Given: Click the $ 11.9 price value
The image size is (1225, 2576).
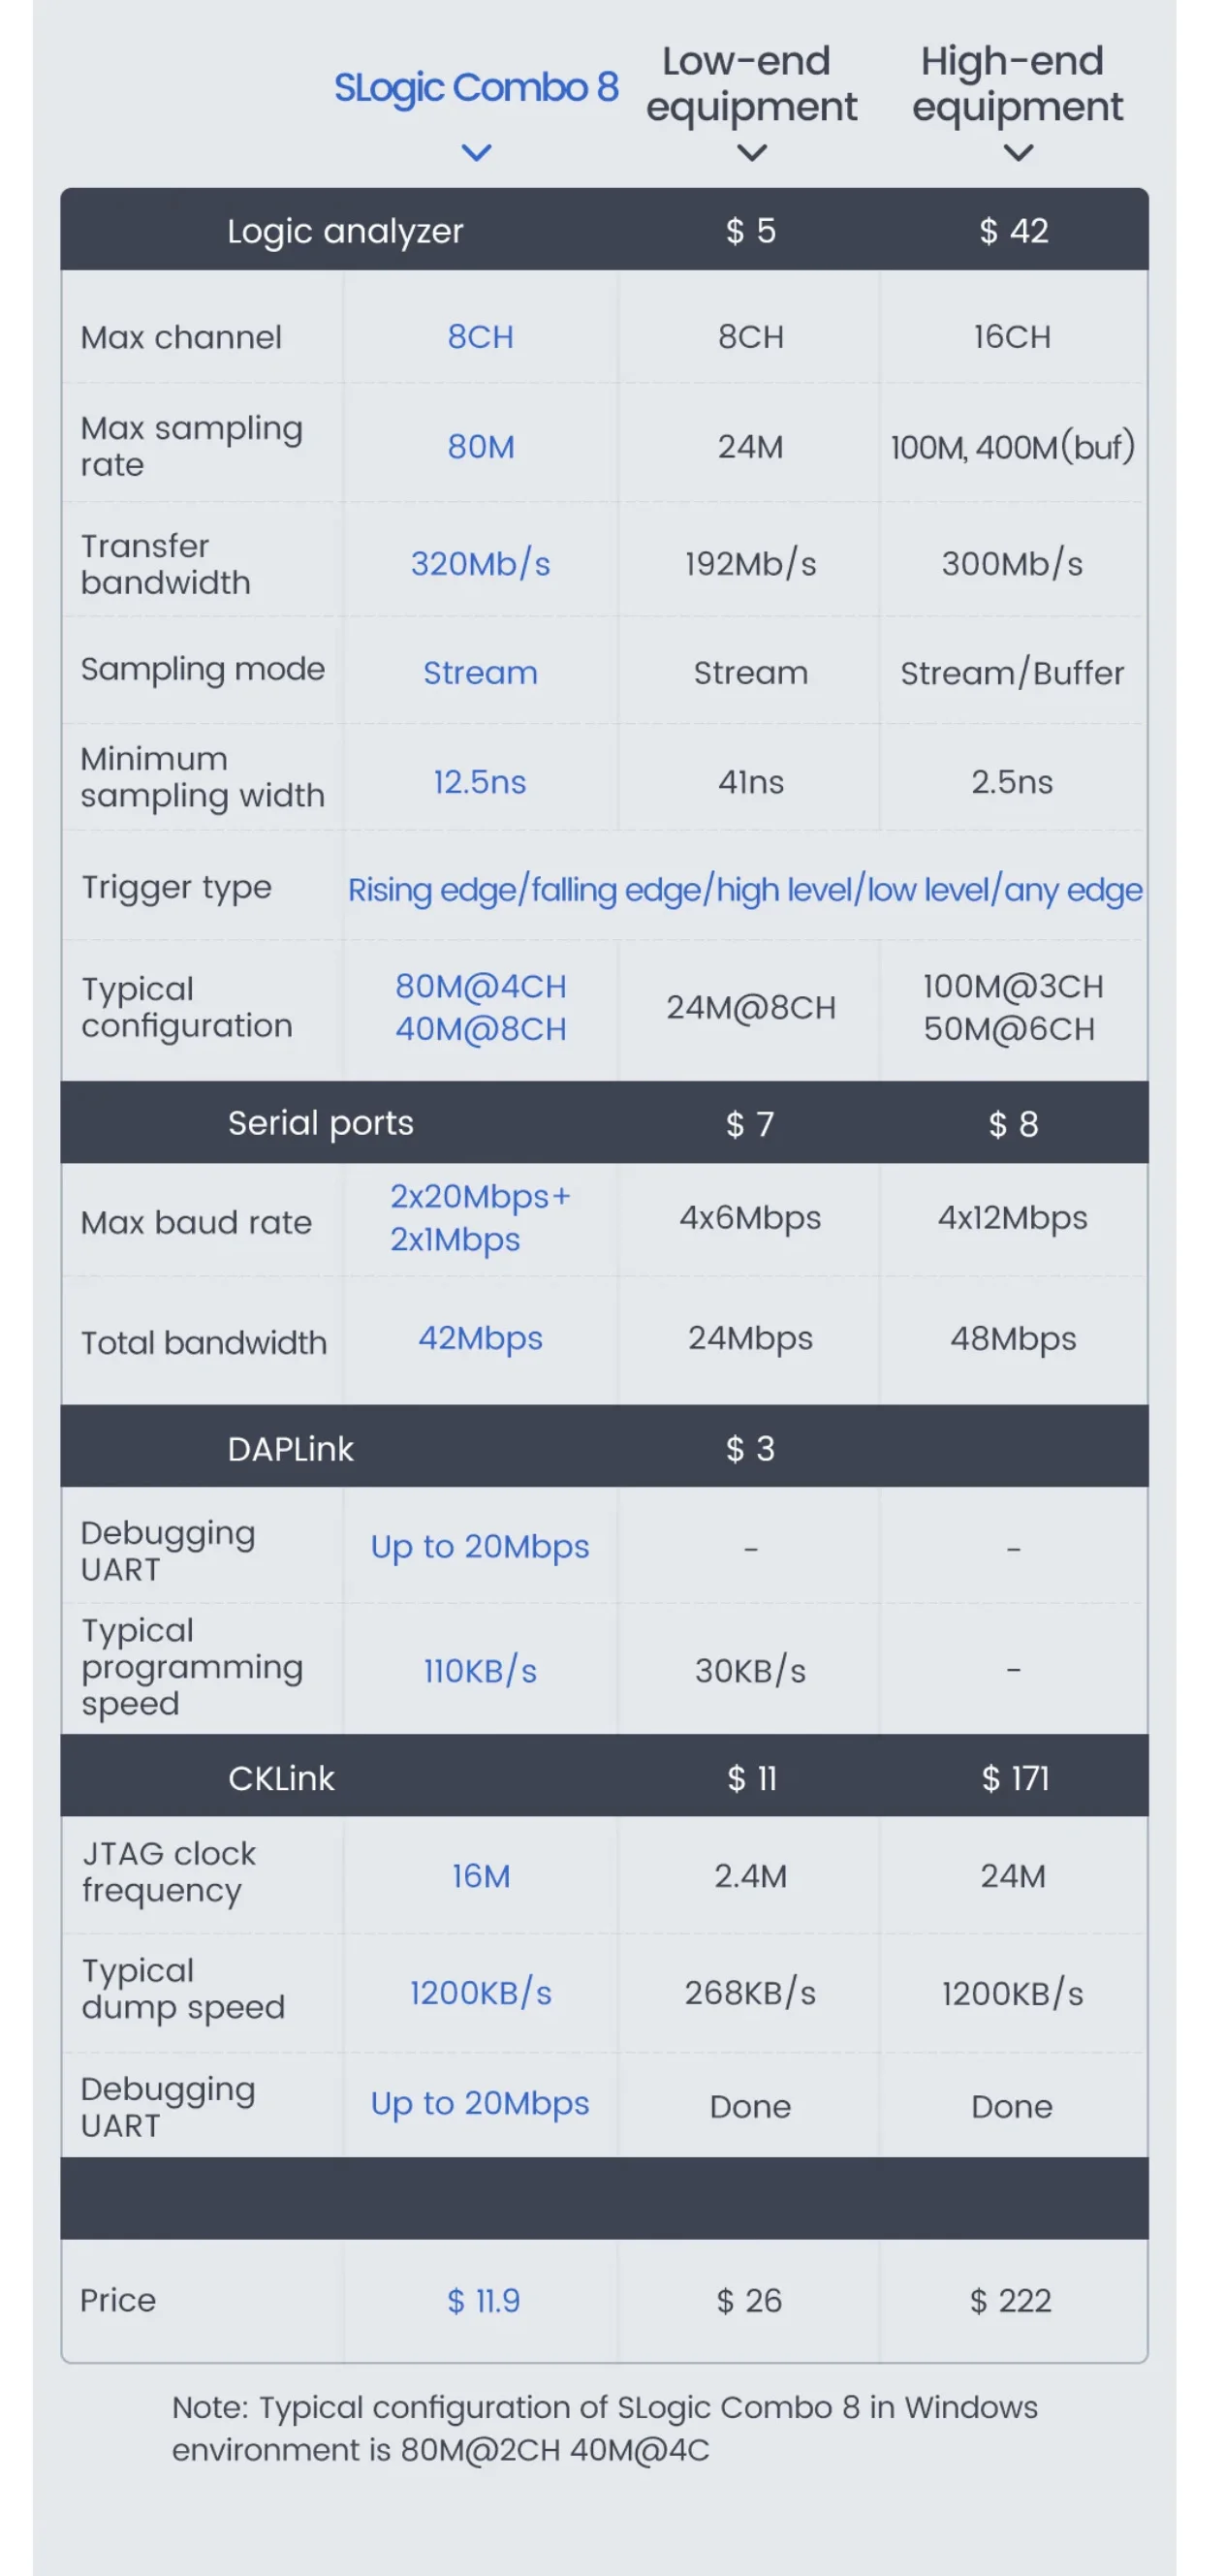Looking at the screenshot, I should click(483, 2299).
